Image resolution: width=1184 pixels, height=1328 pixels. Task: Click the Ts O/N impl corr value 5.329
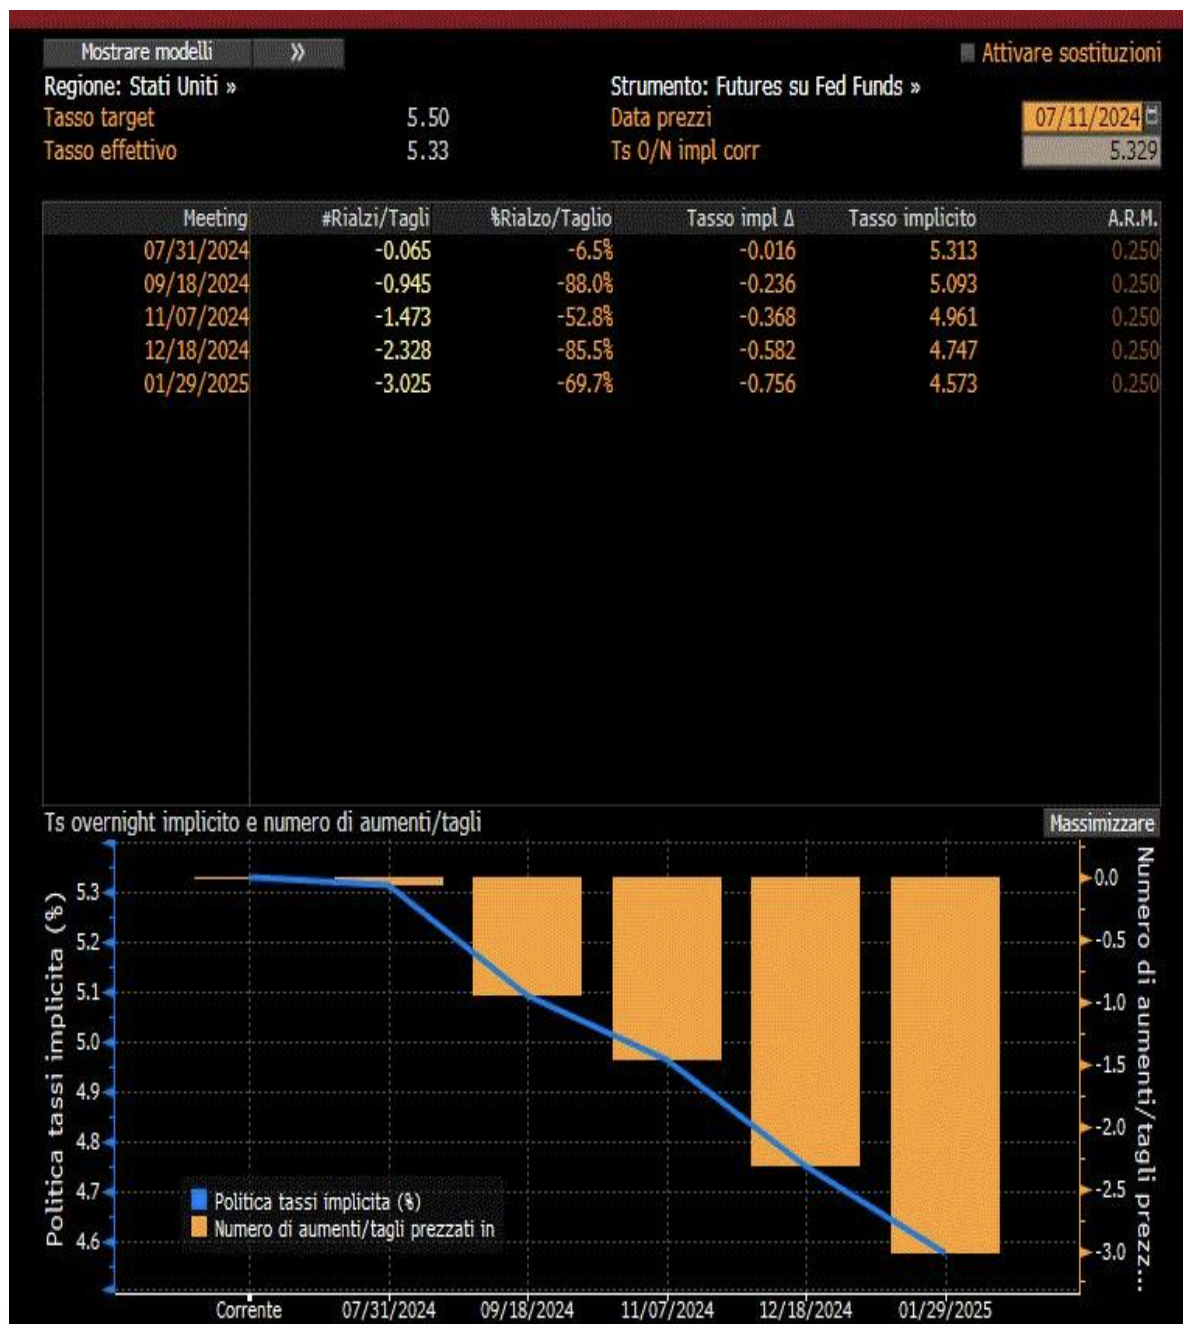click(x=1091, y=151)
